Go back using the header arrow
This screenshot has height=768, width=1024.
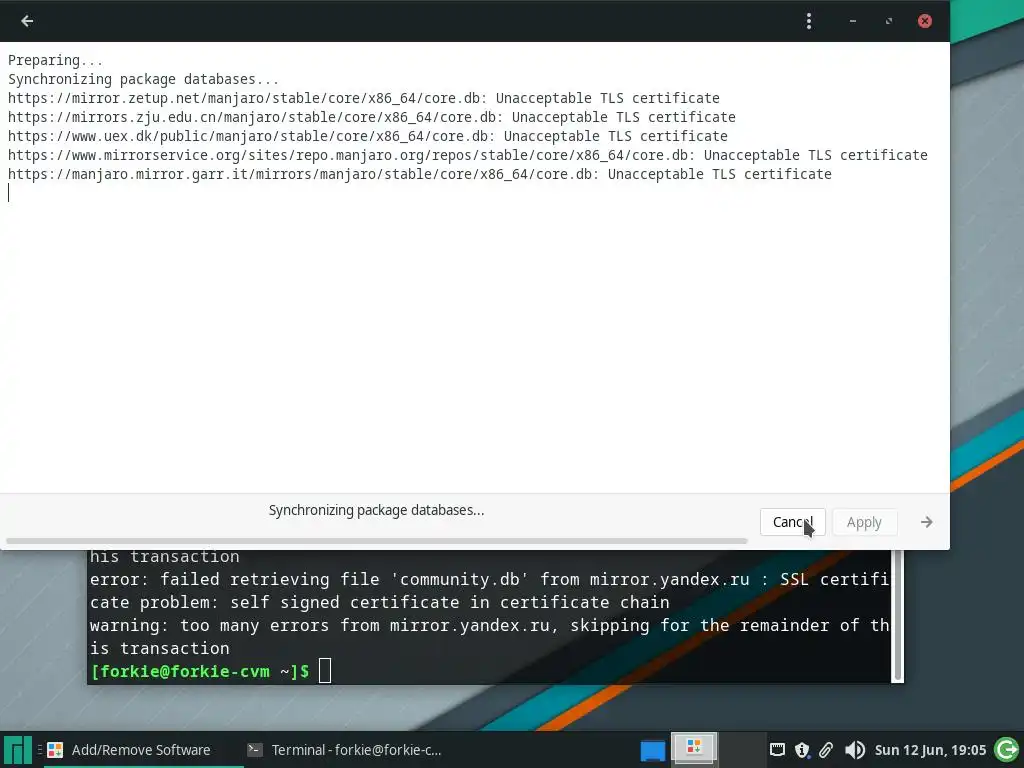point(27,21)
